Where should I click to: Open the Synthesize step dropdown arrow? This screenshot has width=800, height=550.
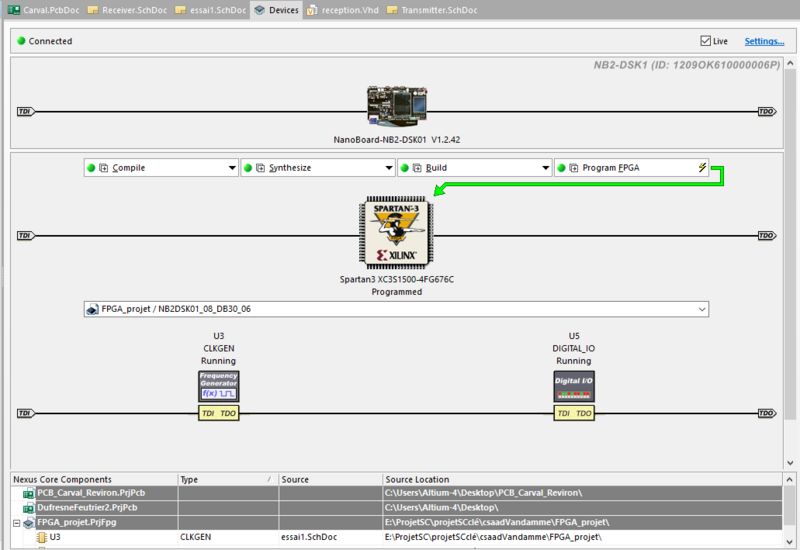tap(389, 168)
